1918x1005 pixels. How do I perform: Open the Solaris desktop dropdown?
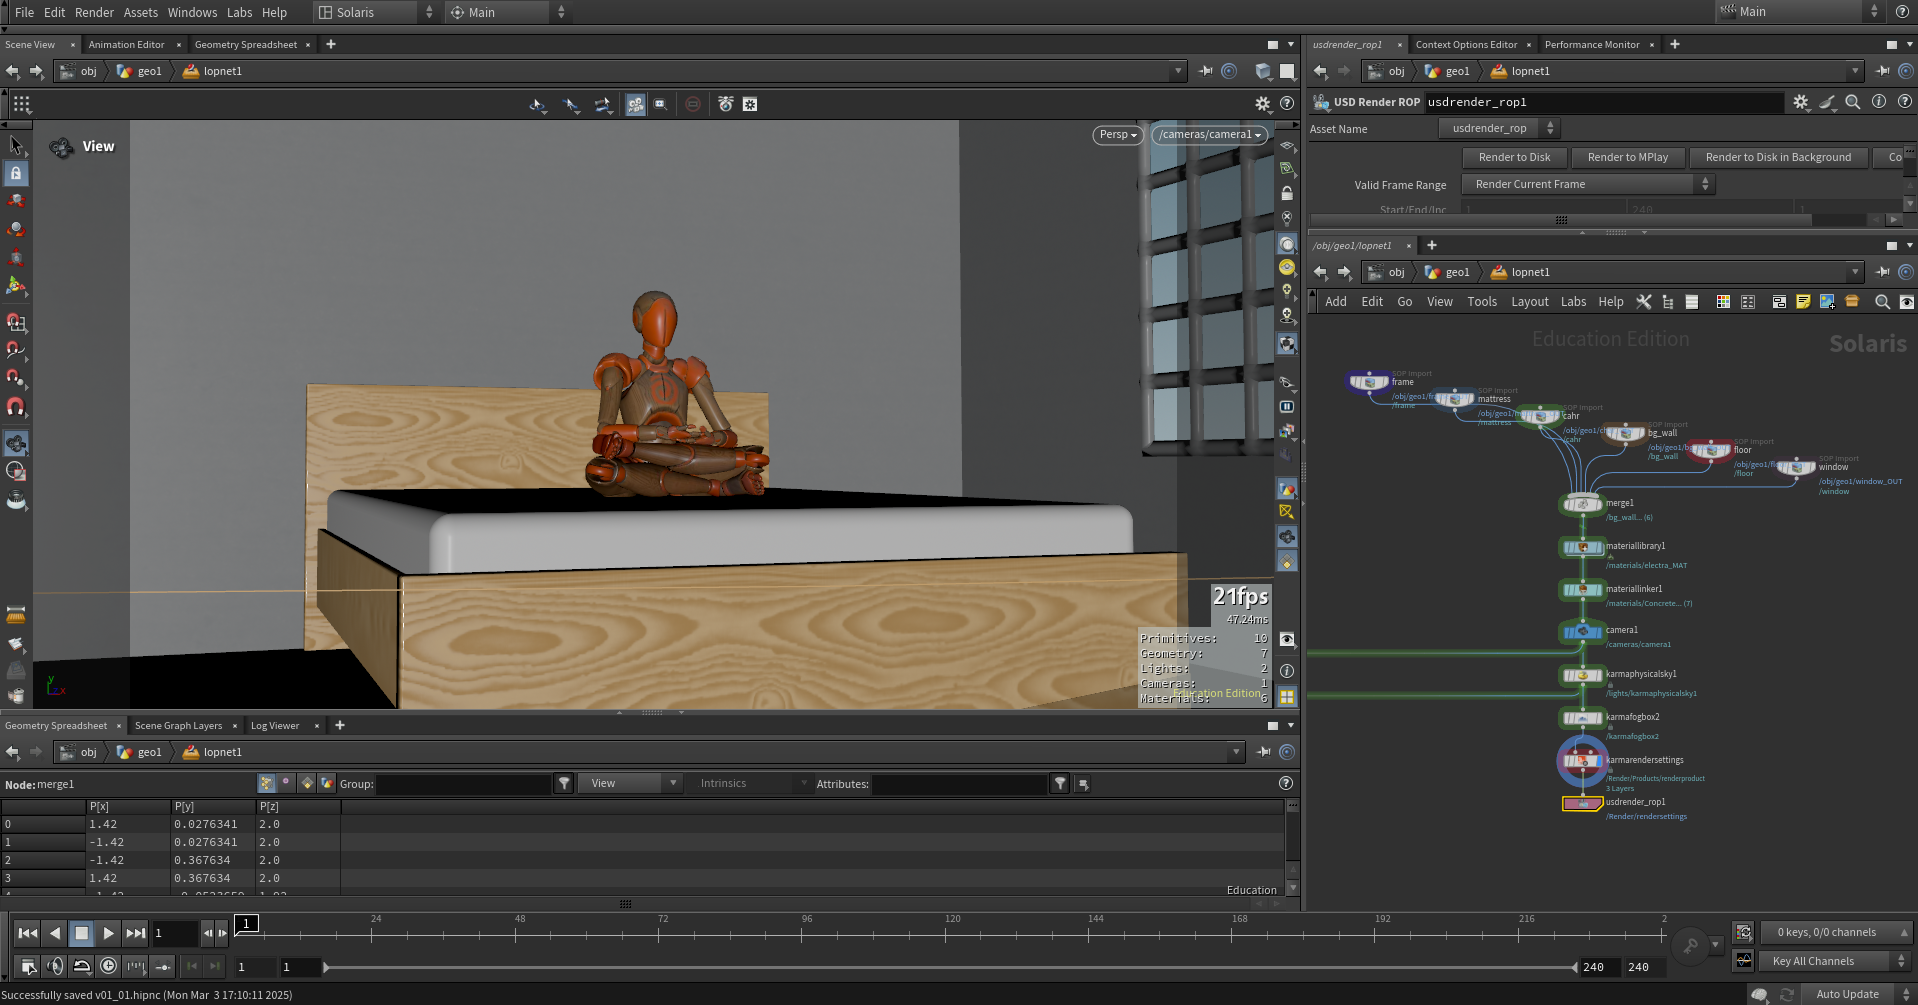[376, 12]
